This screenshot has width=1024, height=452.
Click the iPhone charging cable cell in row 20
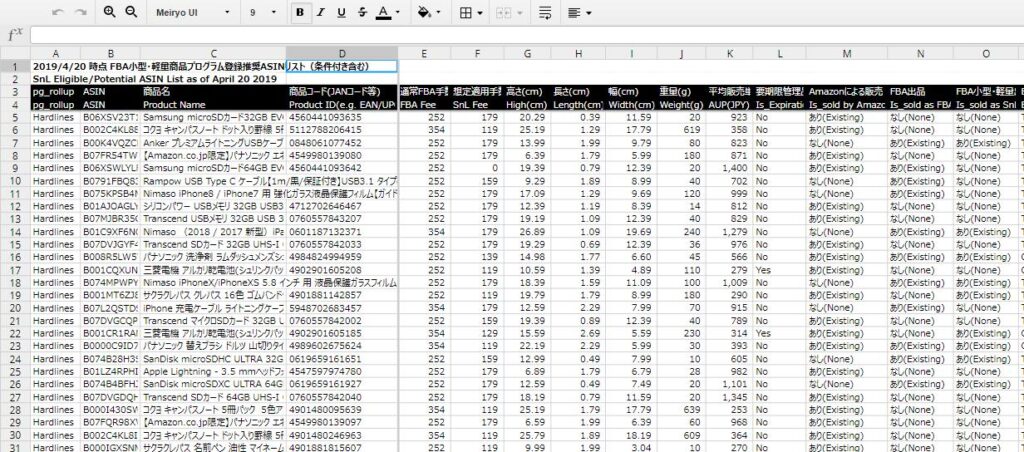pos(213,308)
